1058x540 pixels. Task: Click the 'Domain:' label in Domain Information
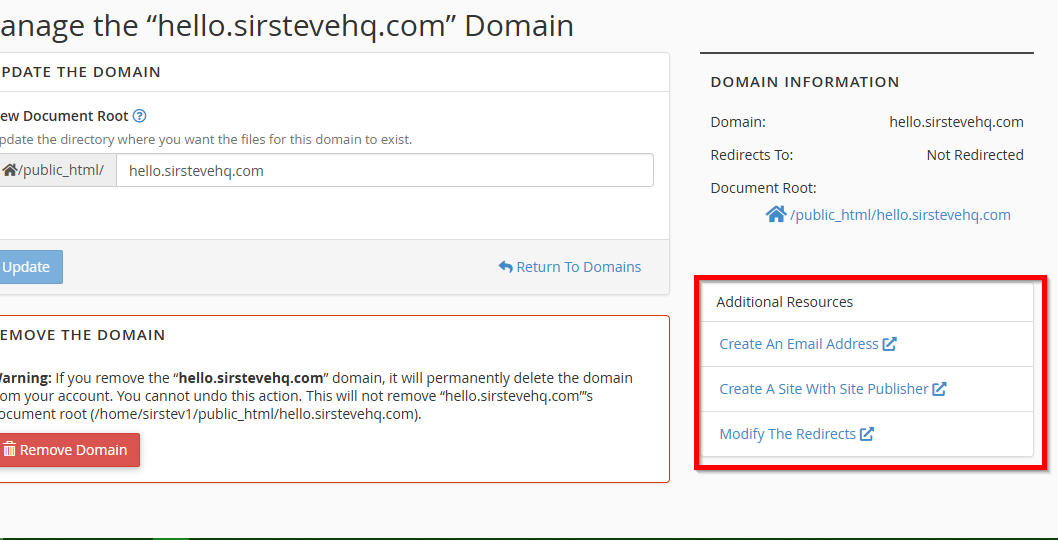738,122
